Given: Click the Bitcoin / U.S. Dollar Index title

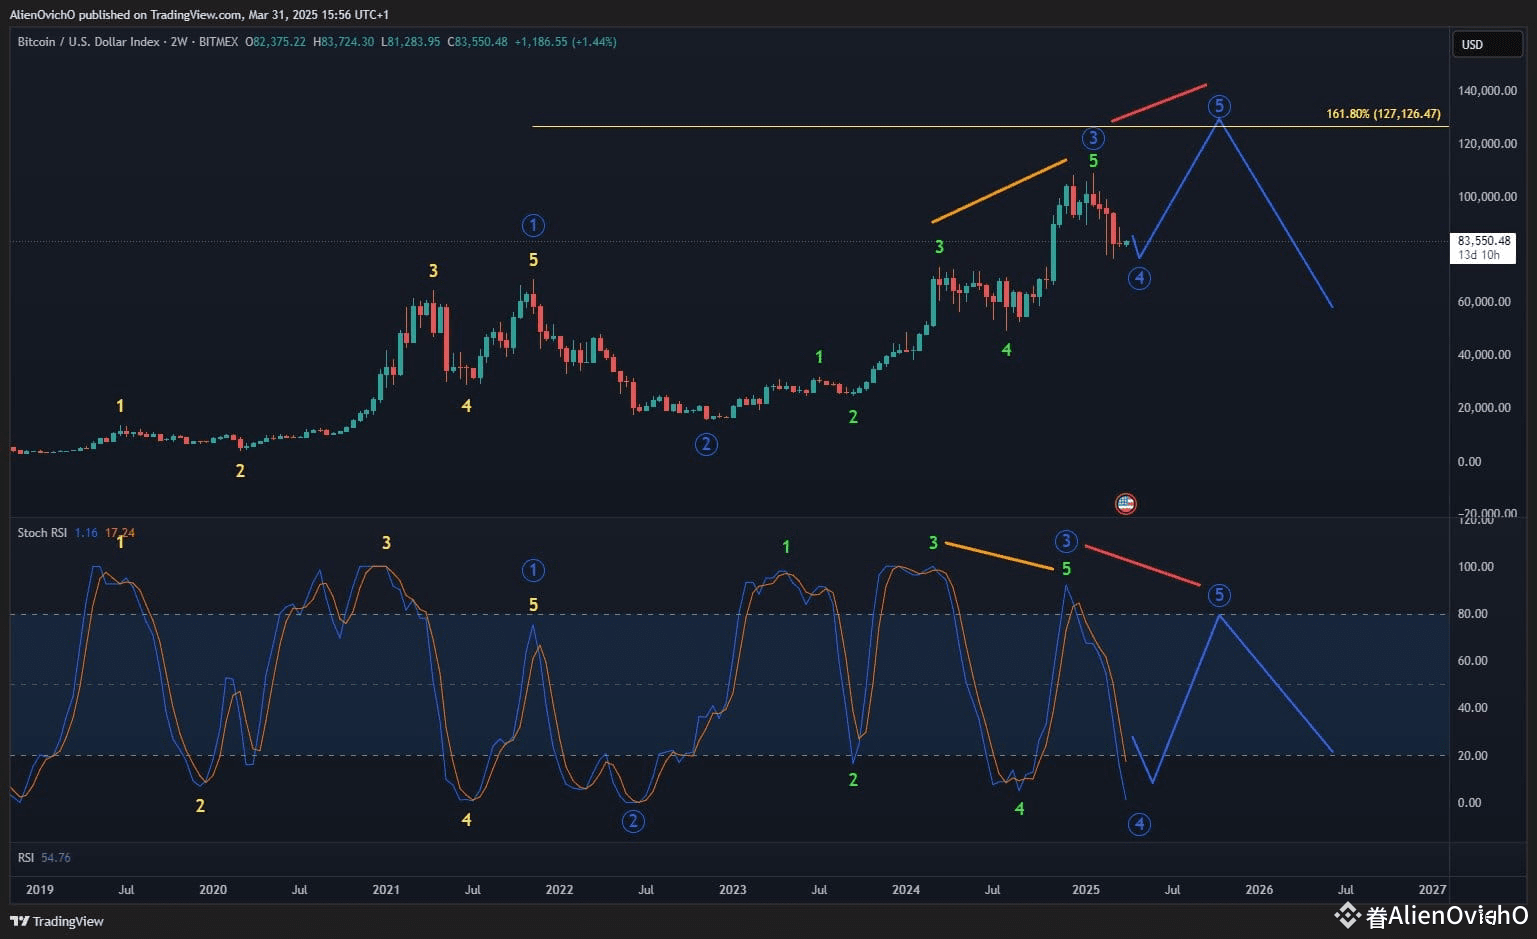Looking at the screenshot, I should click(88, 42).
